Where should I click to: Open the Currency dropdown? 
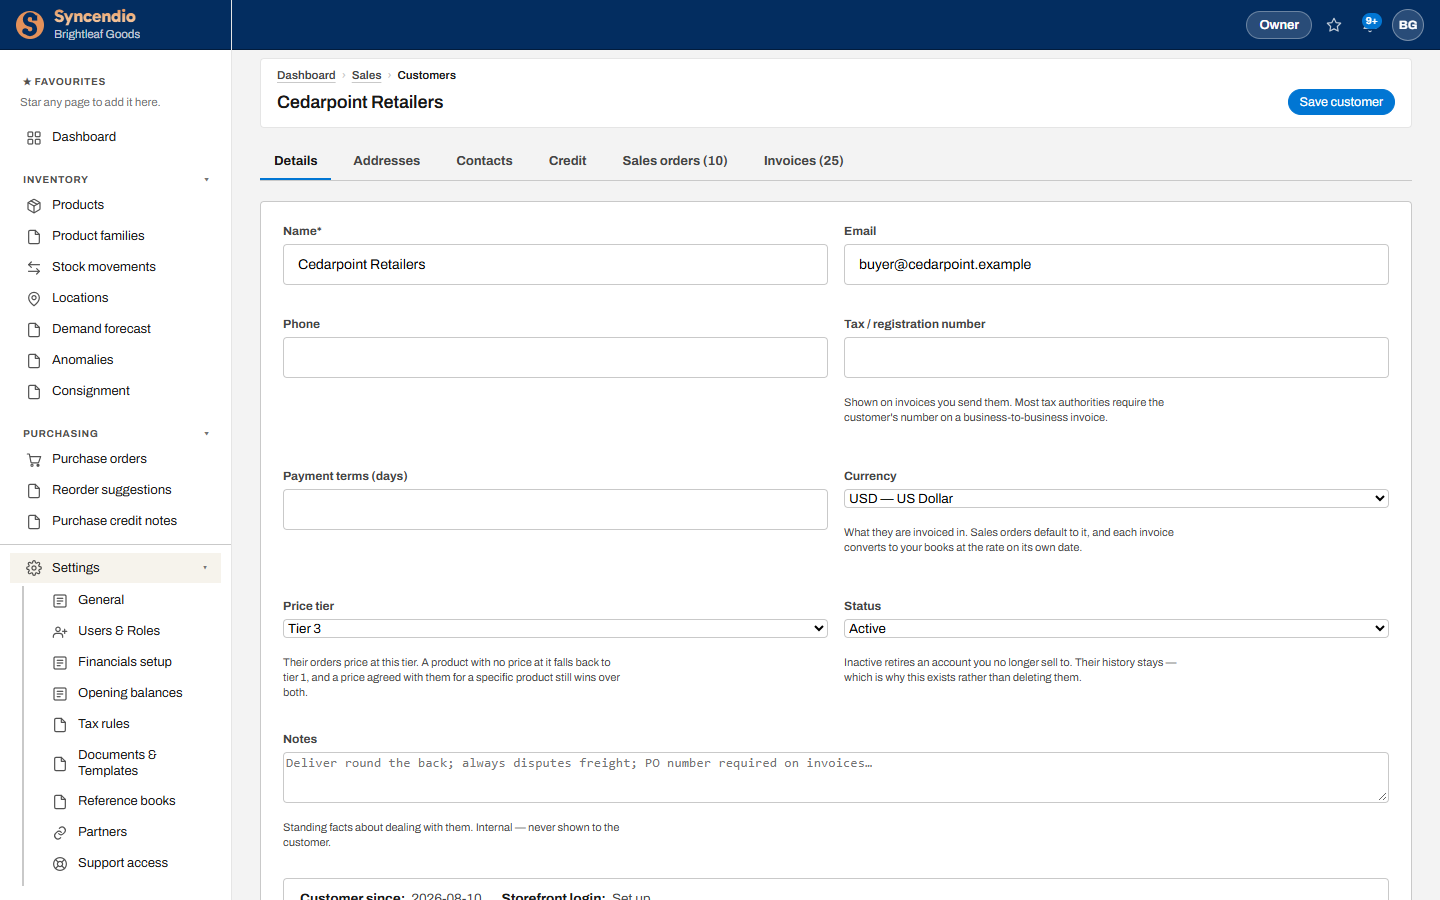point(1116,498)
